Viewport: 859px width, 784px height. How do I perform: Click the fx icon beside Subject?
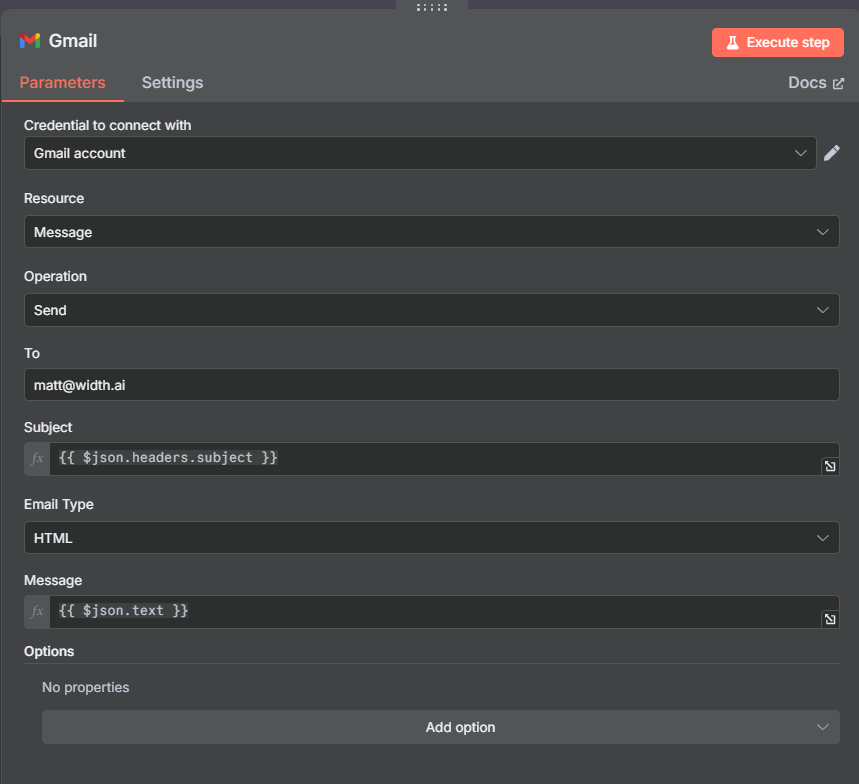(x=37, y=459)
